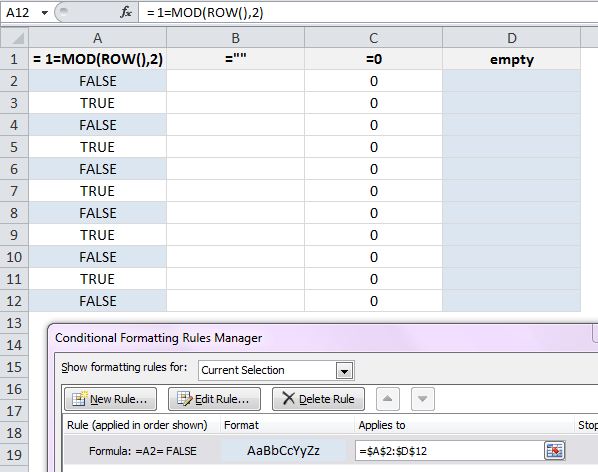Viewport: 598px width, 472px height.
Task: Click TRUE in cell A5
Action: (x=97, y=147)
